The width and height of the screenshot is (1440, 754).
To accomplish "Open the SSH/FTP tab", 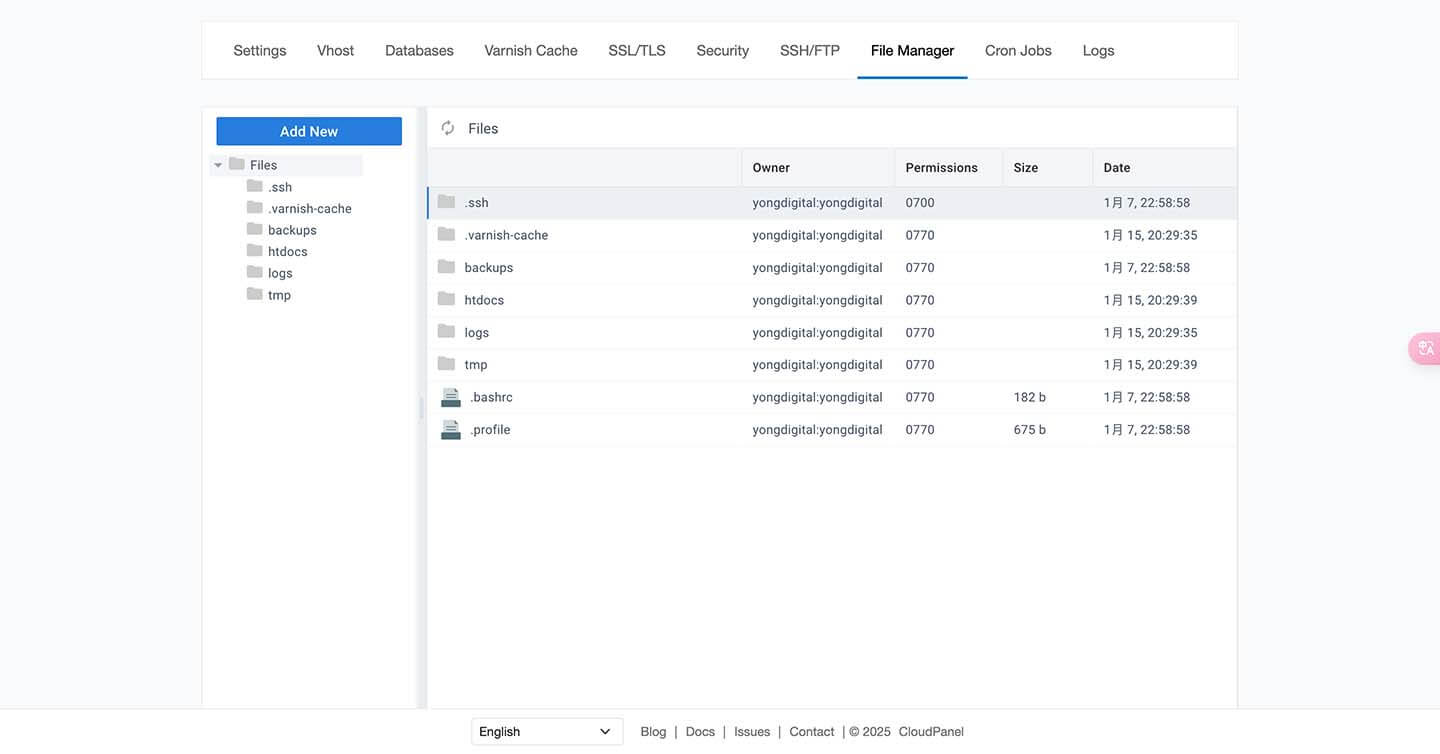I will pyautogui.click(x=810, y=50).
